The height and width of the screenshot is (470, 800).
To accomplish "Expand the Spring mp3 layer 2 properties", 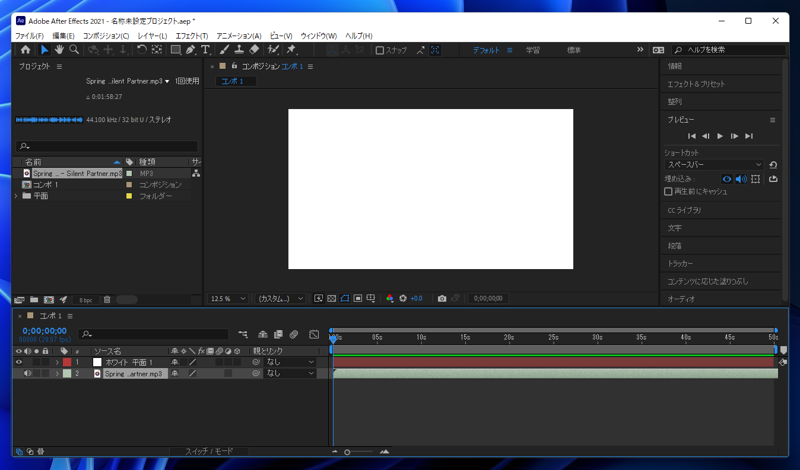I will point(57,374).
